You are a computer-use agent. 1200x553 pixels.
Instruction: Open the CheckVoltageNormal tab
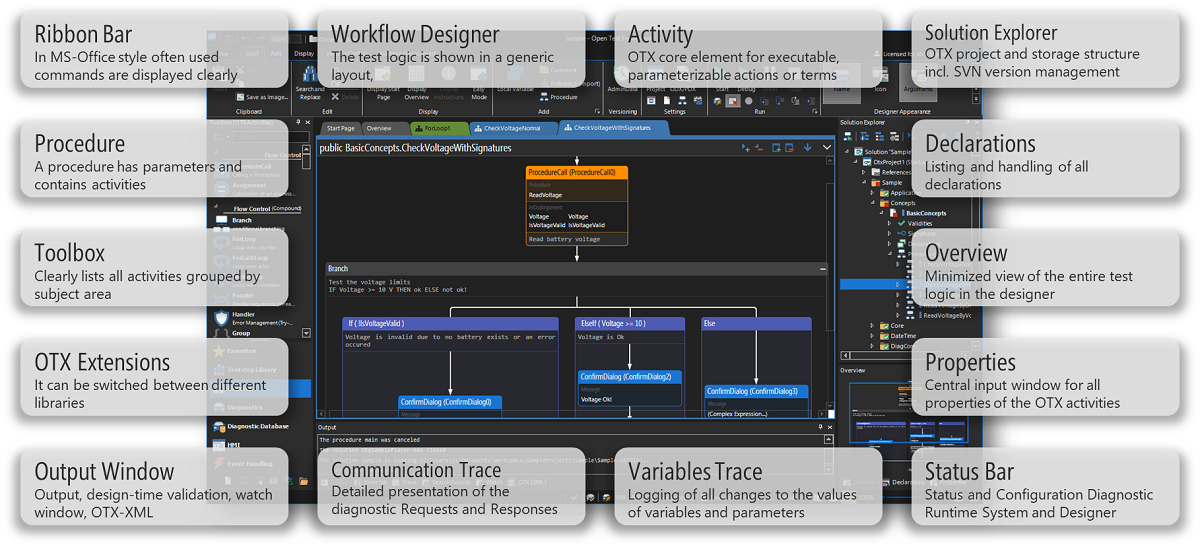(512, 128)
